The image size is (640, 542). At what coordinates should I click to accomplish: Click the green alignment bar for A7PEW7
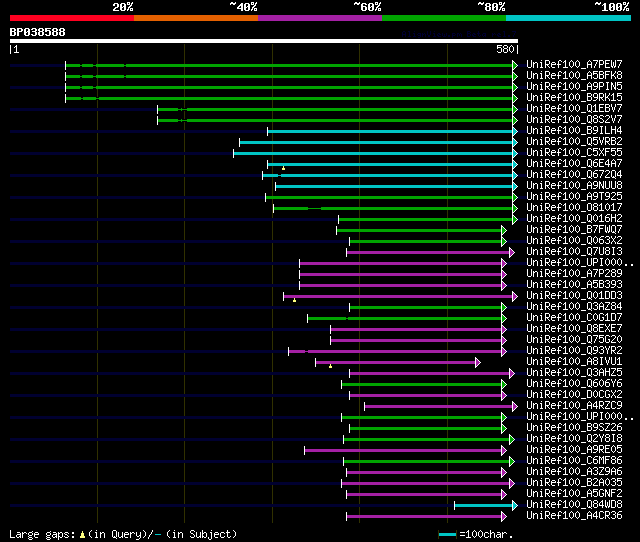click(289, 65)
